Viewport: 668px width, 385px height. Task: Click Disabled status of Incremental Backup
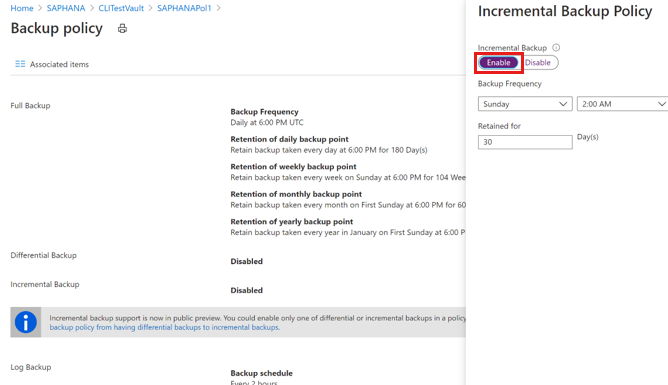tap(247, 290)
